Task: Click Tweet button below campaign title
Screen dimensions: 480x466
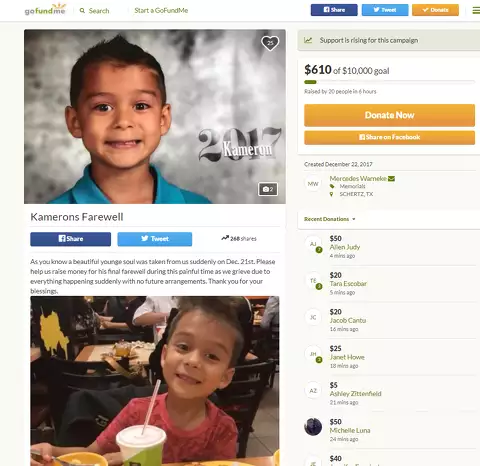Action: click(x=155, y=239)
